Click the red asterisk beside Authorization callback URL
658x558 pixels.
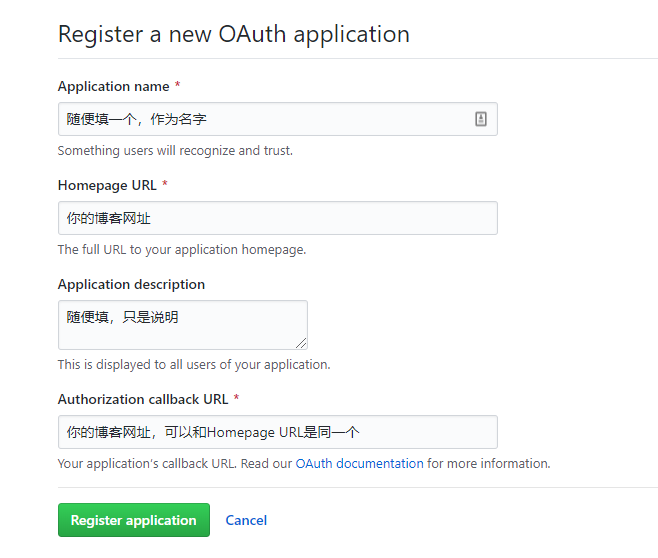236,397
